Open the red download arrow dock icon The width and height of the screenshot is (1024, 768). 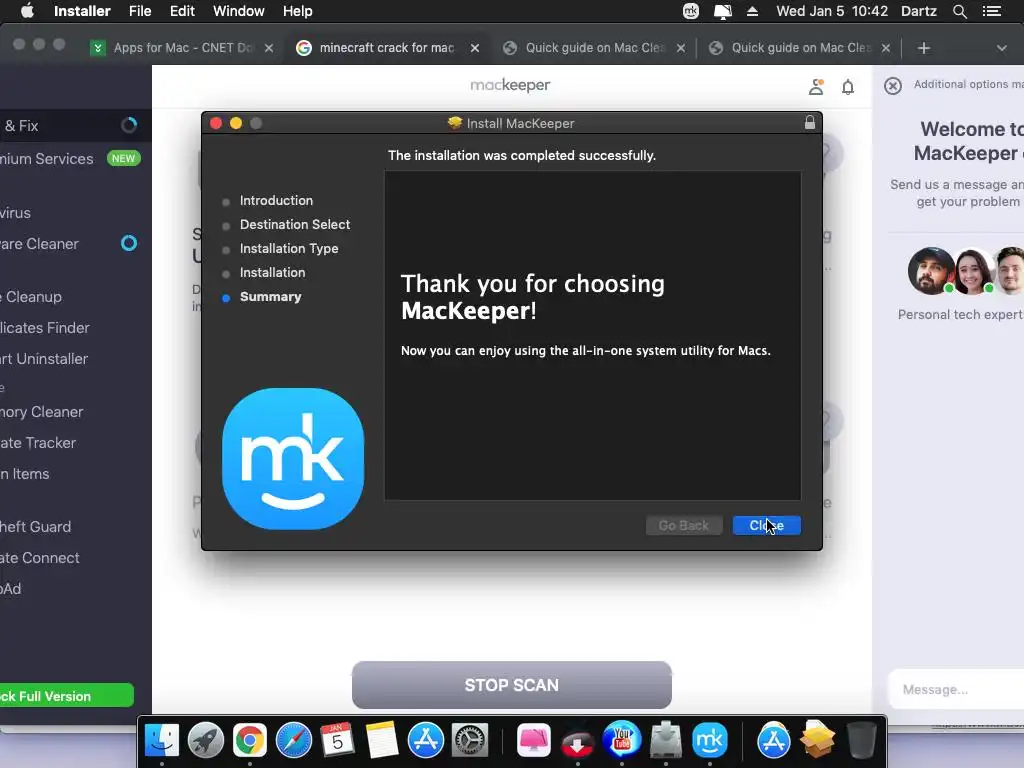[x=577, y=743]
